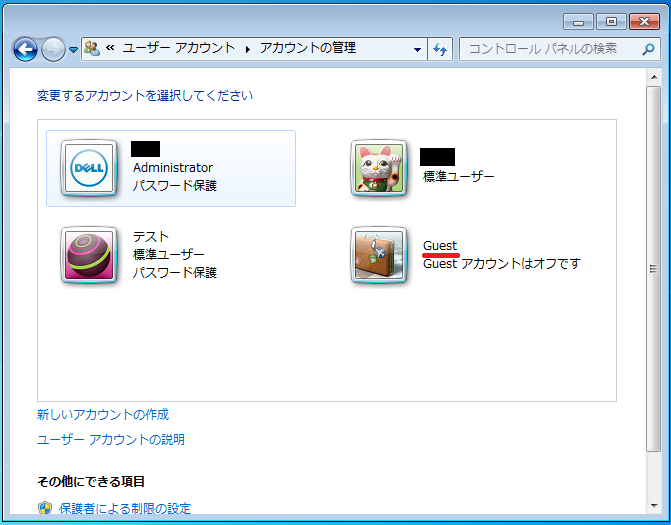Click the user accounts icon in address bar
The width and height of the screenshot is (671, 525).
92,48
